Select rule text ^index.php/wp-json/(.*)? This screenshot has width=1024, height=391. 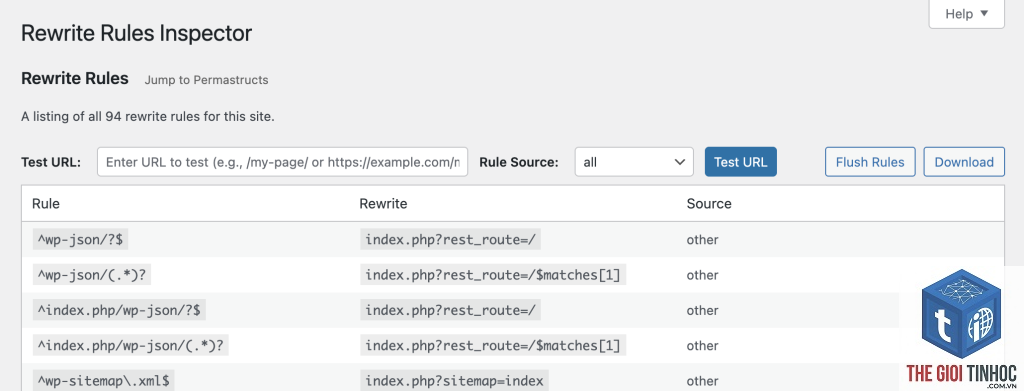[x=131, y=345]
